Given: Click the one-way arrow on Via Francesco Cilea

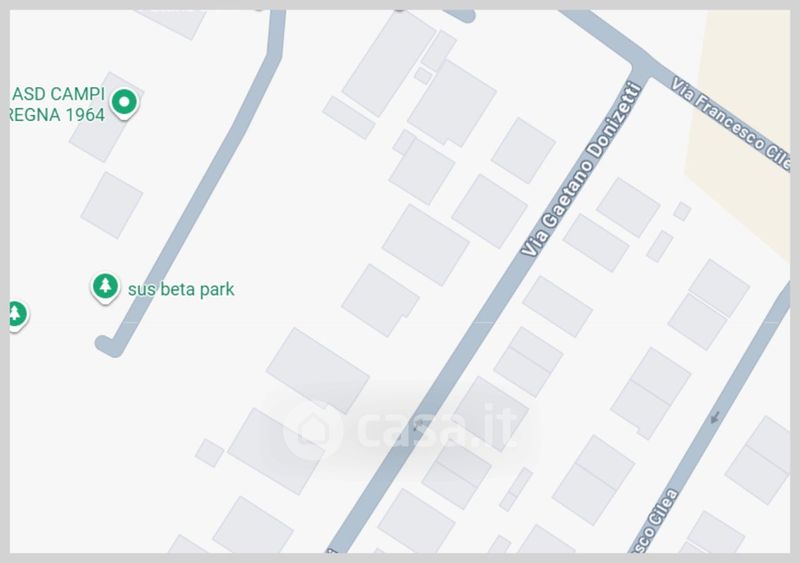Looking at the screenshot, I should 715,418.
